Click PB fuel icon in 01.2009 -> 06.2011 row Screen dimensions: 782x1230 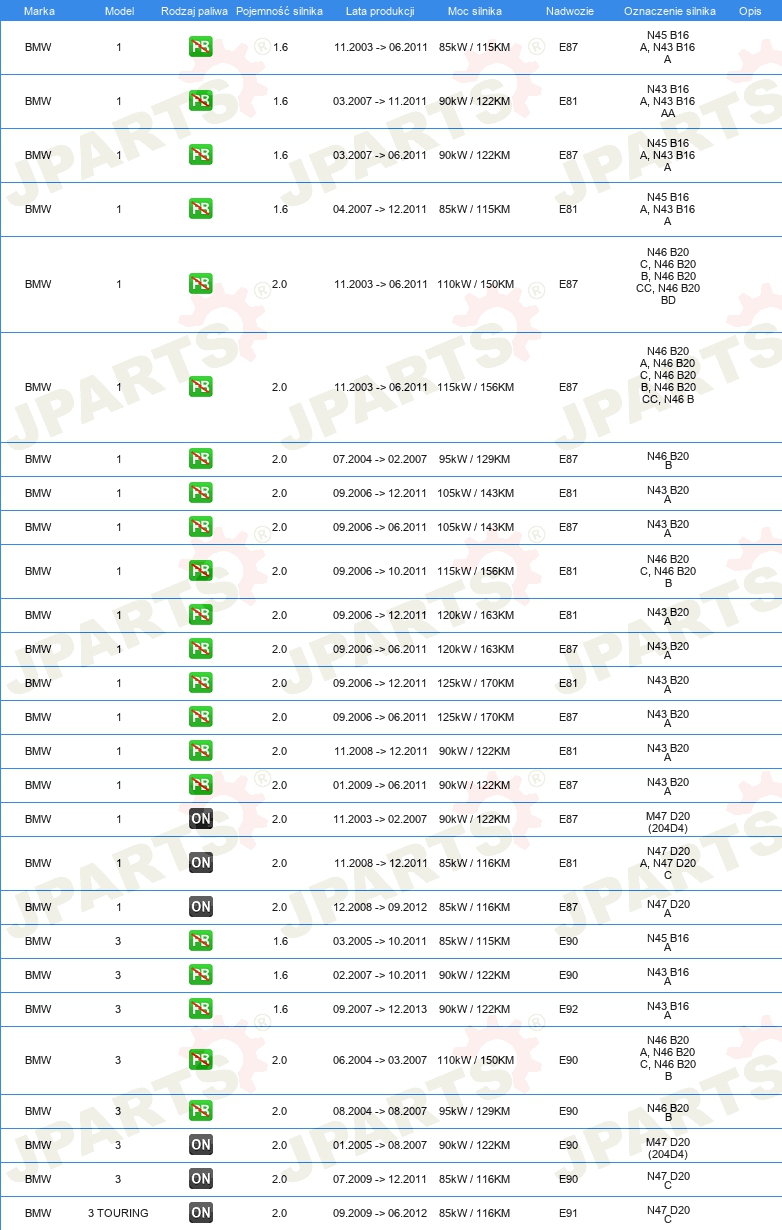(201, 785)
